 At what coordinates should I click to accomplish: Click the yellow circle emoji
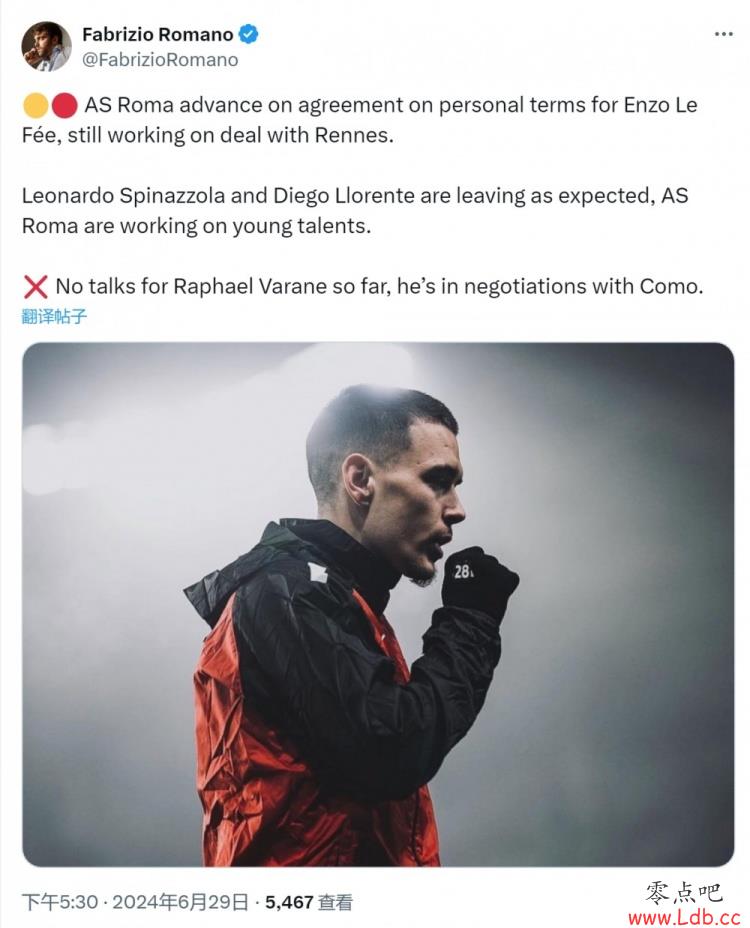[35, 105]
